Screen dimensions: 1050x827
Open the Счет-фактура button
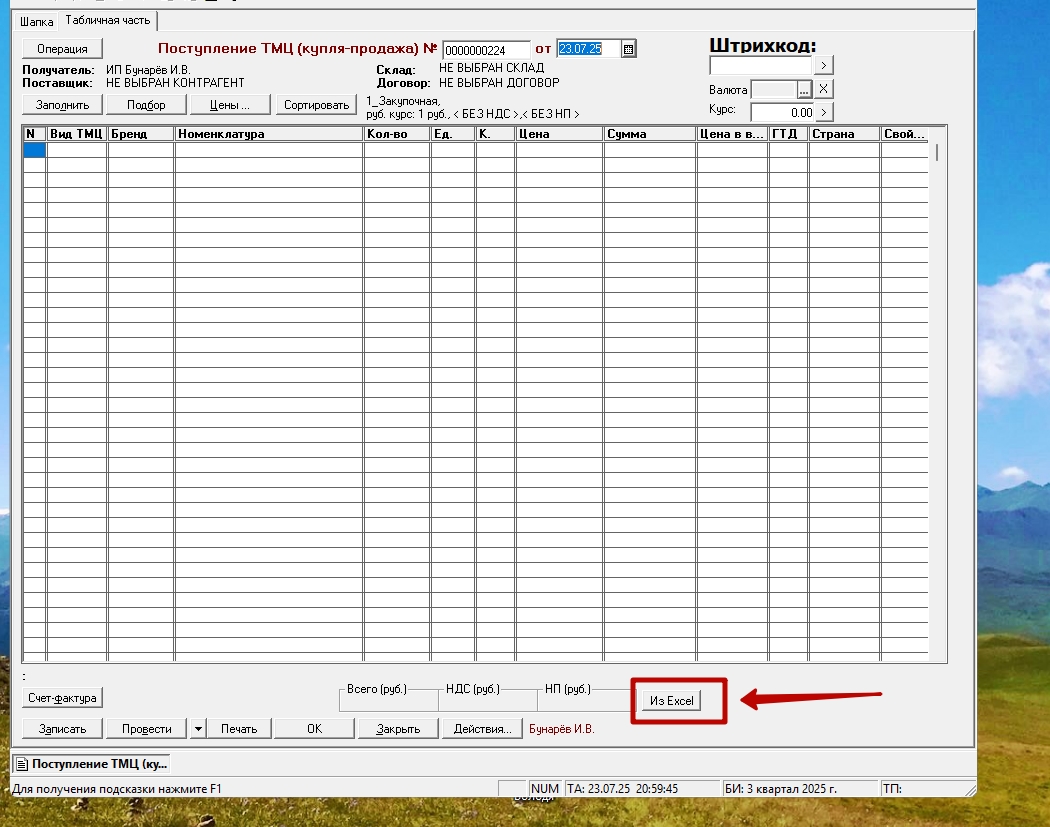62,698
